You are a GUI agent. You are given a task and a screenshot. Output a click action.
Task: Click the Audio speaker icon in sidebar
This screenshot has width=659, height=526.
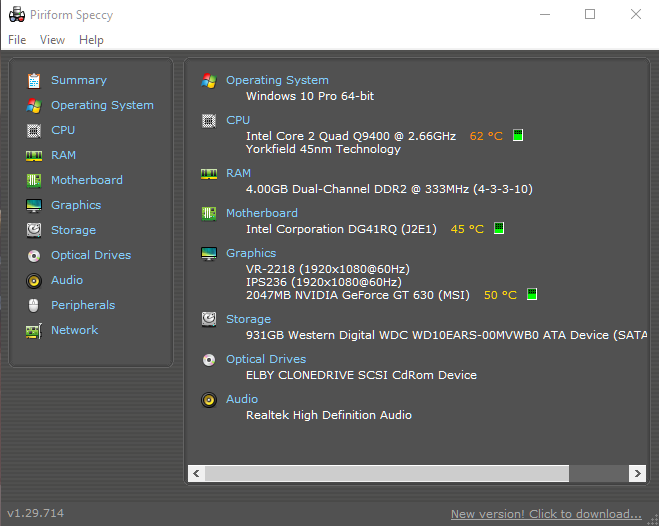click(34, 281)
